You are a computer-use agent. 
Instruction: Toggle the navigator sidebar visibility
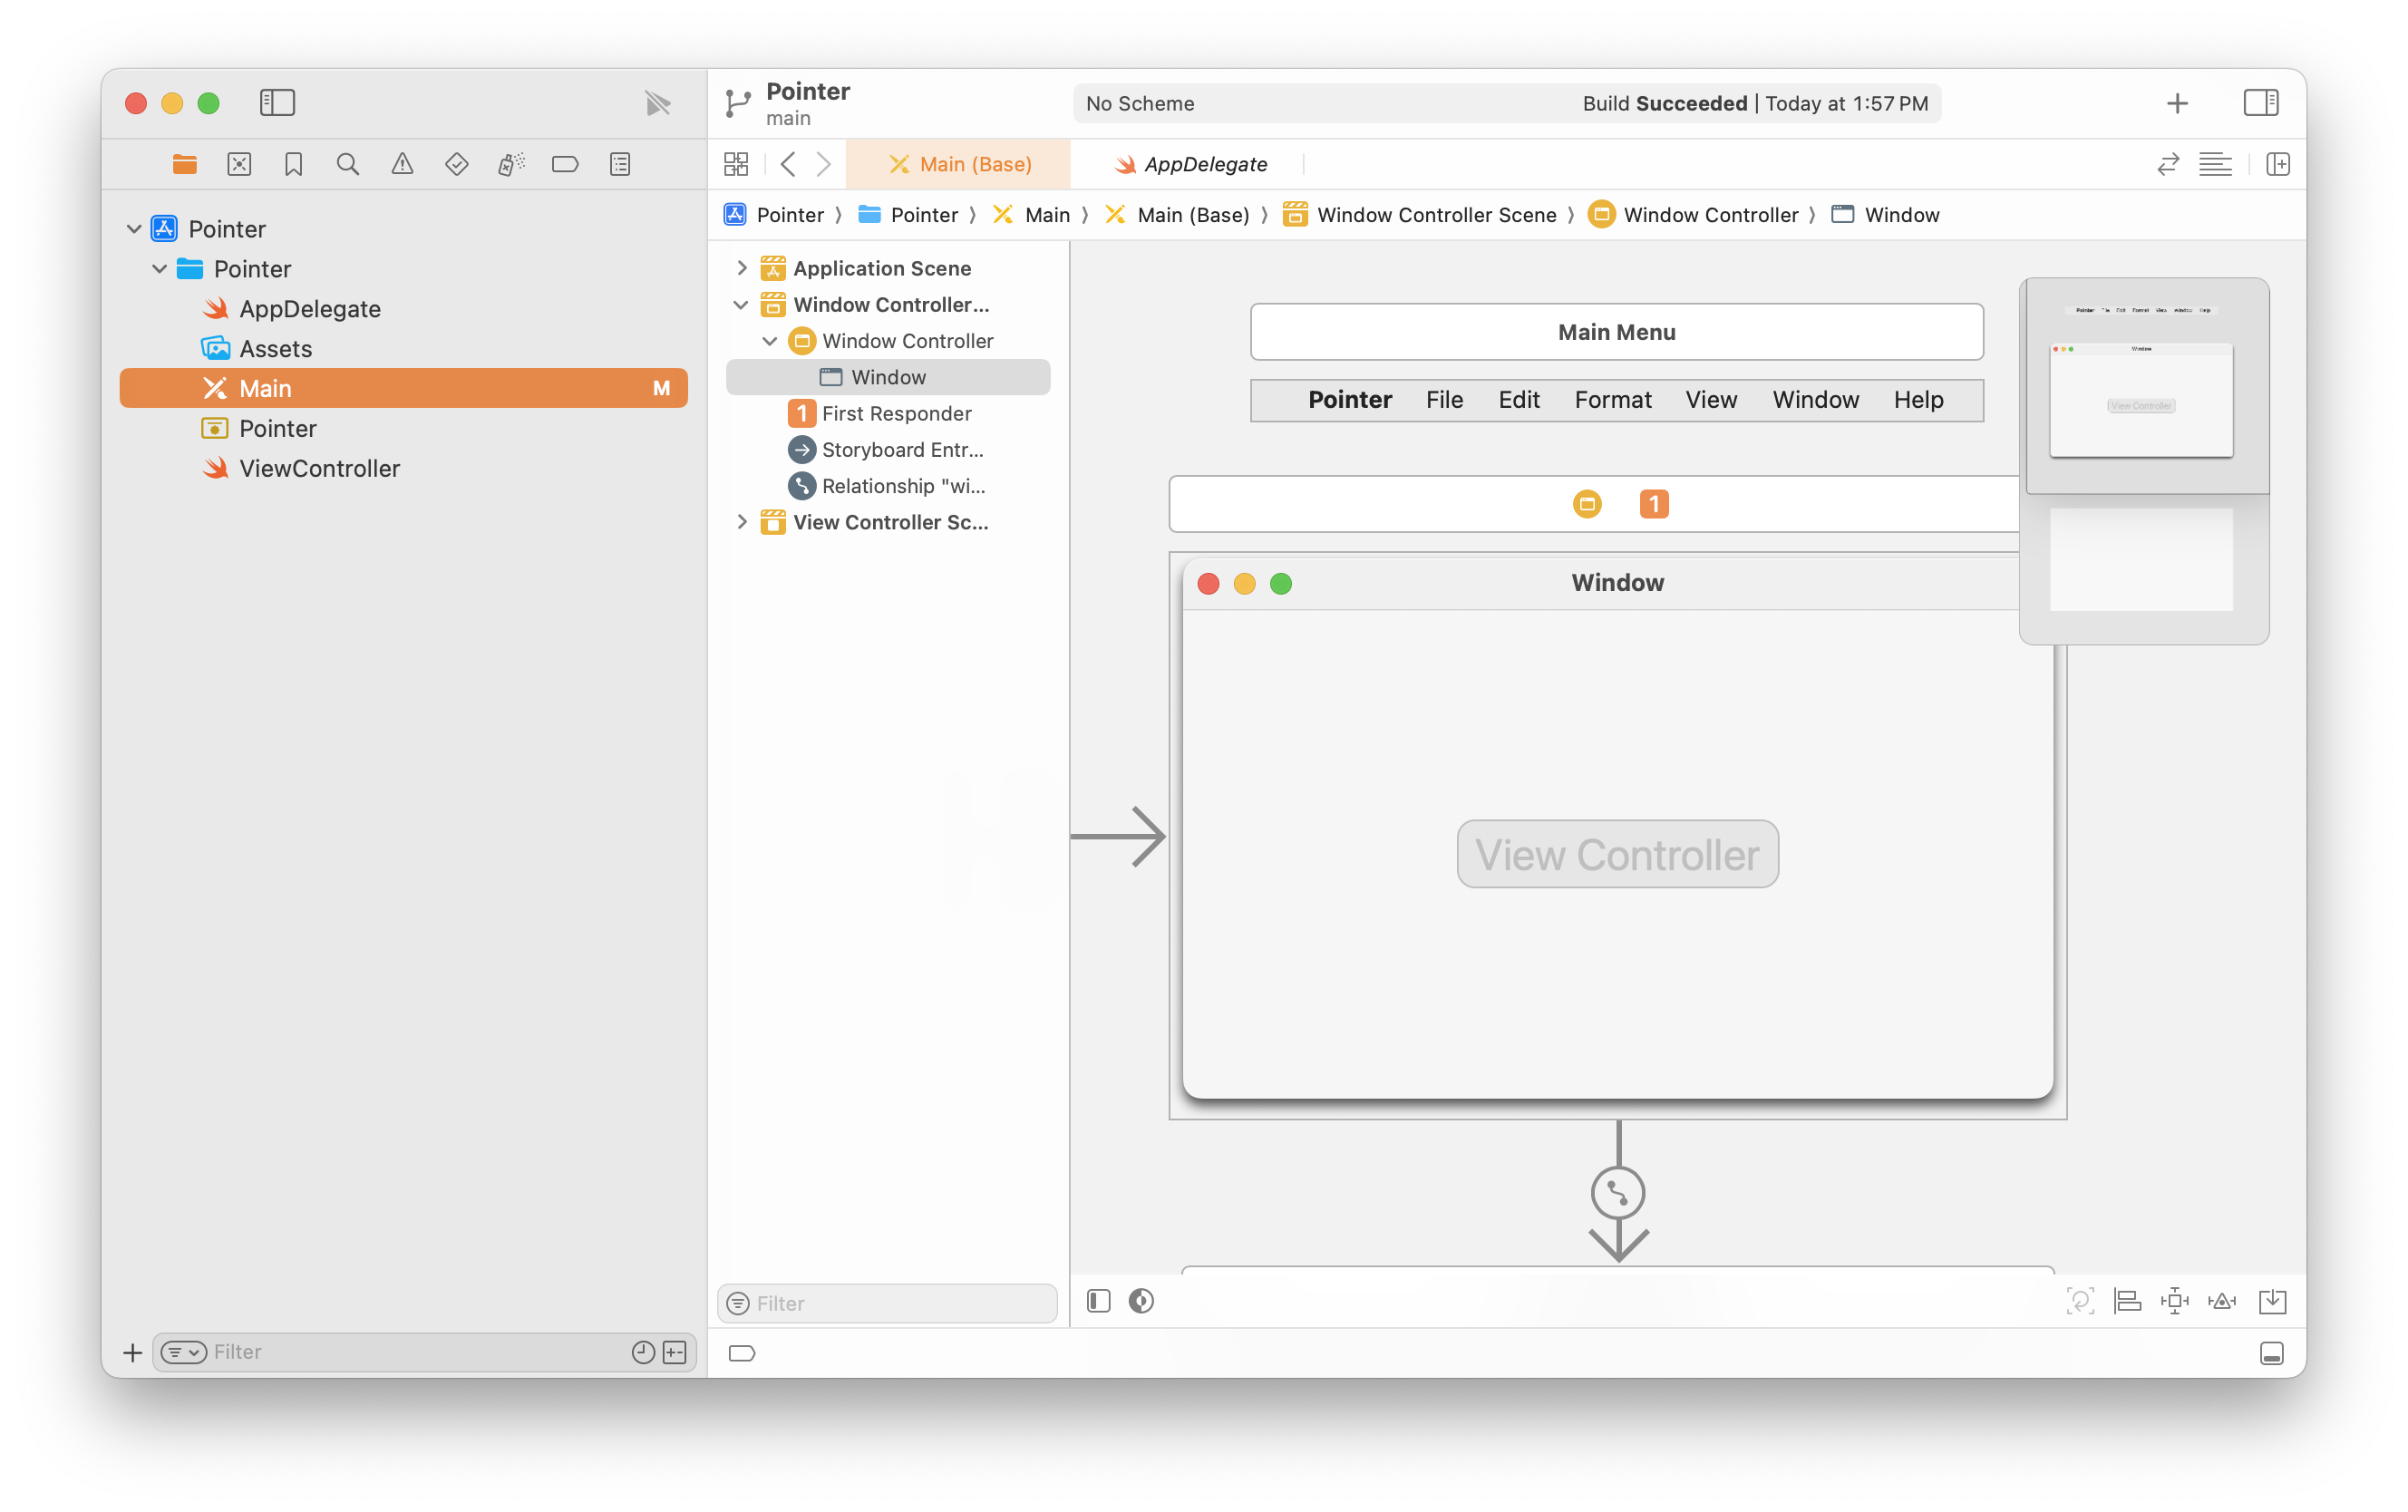point(277,103)
